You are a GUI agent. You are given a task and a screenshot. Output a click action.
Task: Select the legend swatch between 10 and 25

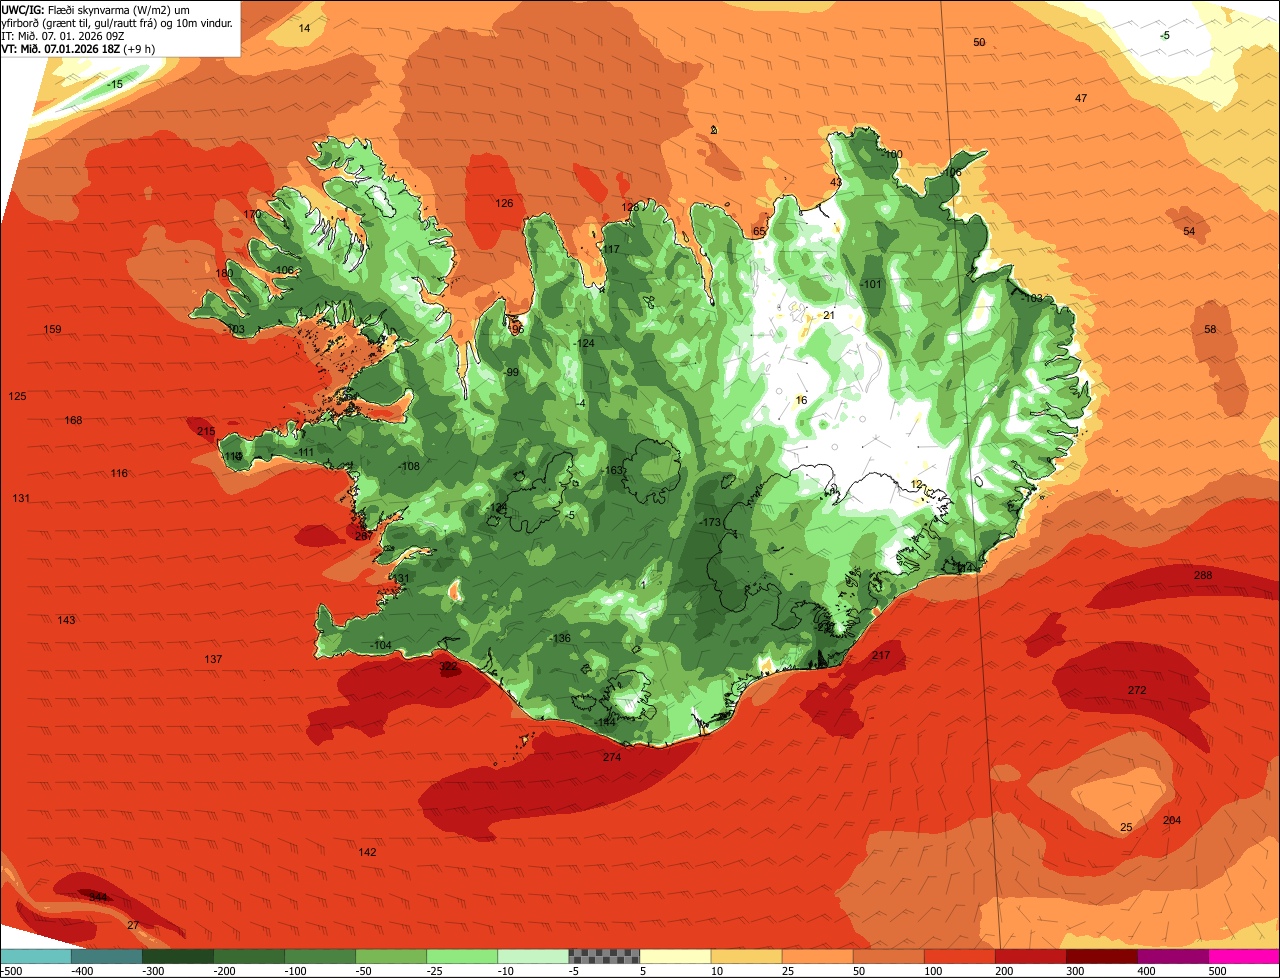[x=746, y=955]
